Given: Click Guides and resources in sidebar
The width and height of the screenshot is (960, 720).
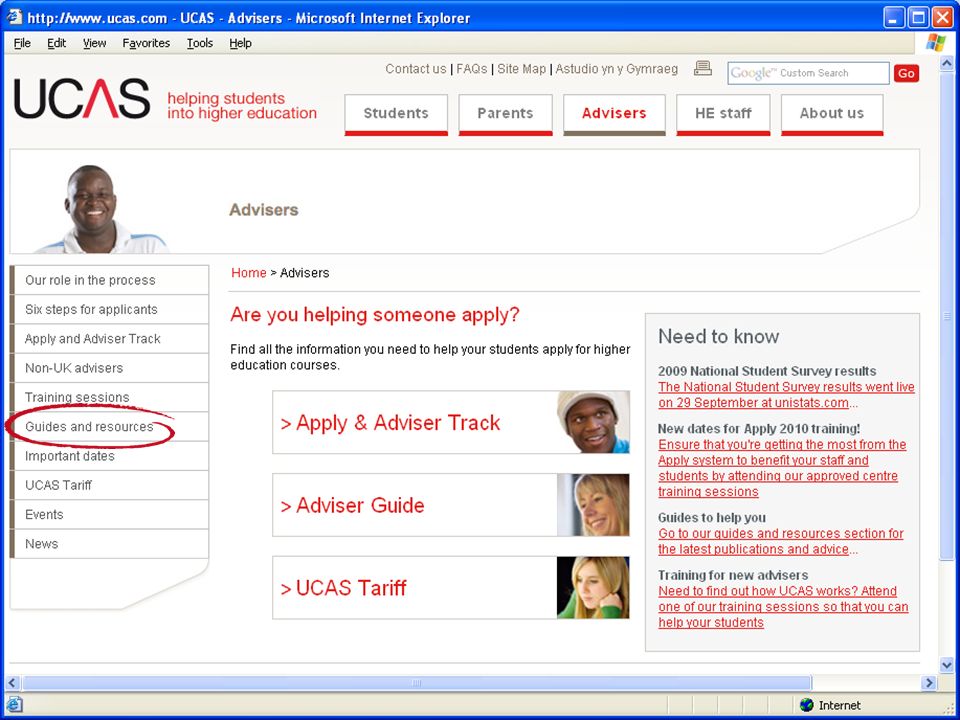Looking at the screenshot, I should coord(110,427).
